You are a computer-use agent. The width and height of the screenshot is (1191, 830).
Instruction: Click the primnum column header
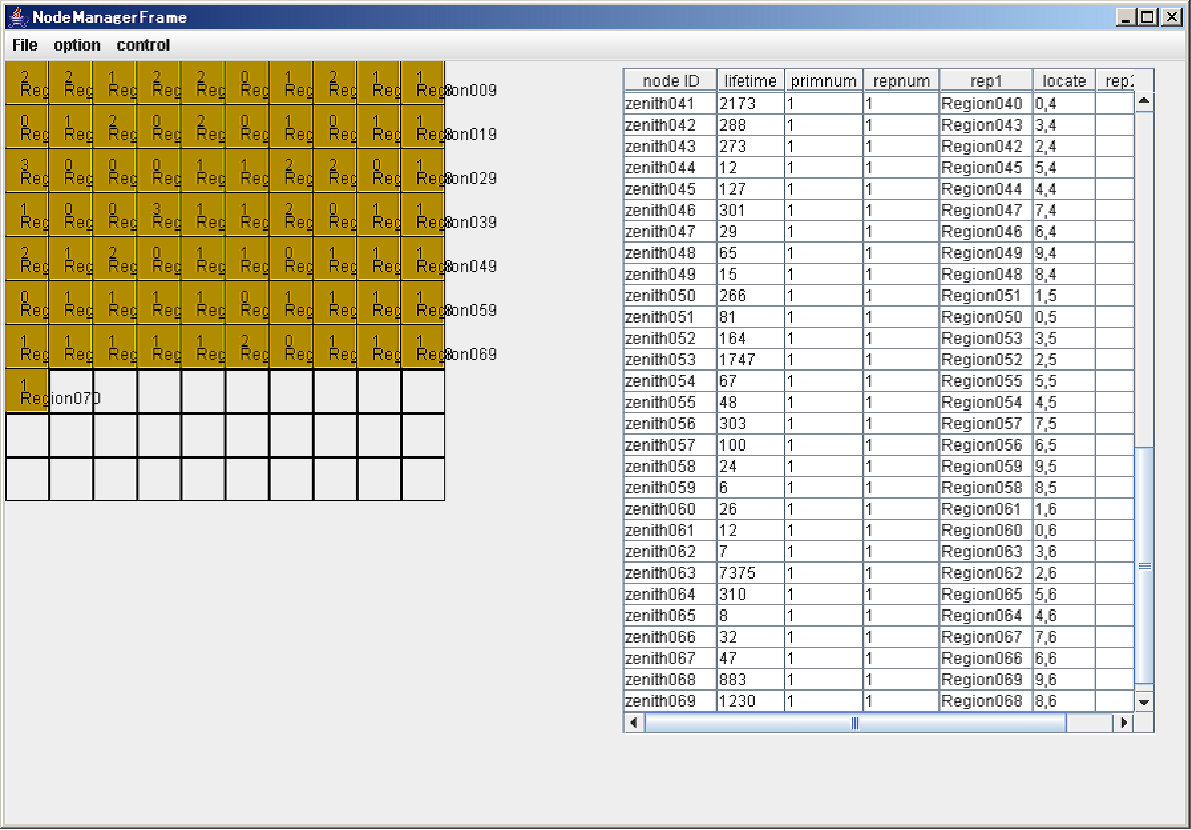824,81
